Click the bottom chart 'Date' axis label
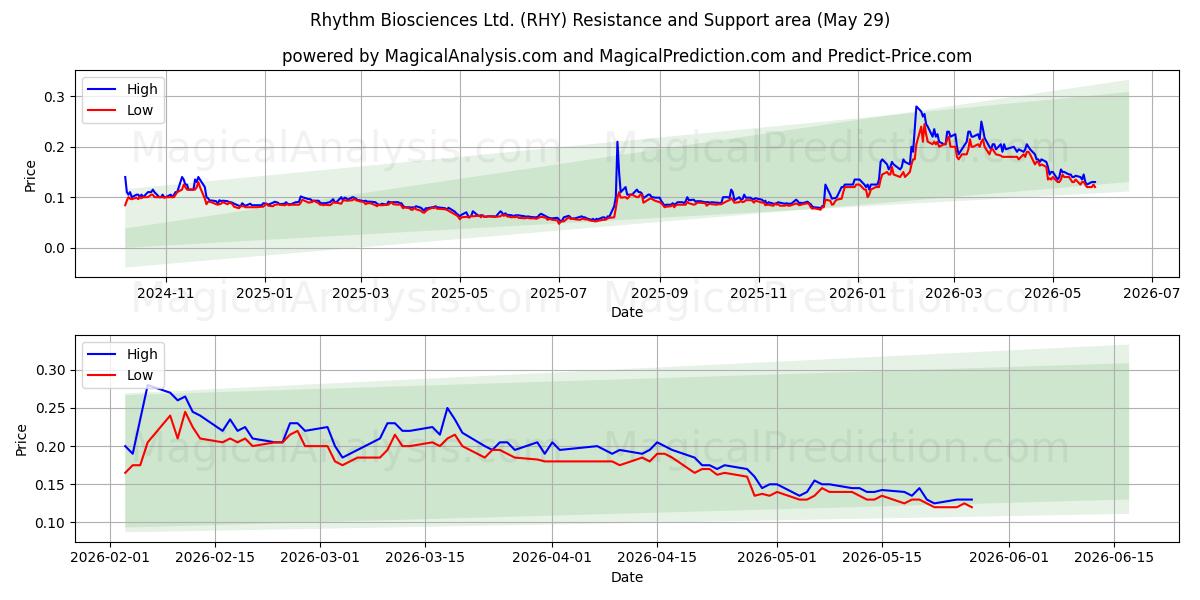The image size is (1200, 600). click(627, 577)
